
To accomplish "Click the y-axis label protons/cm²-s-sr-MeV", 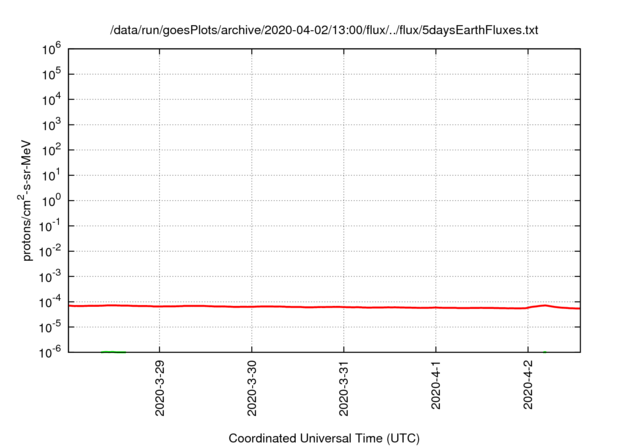I will click(x=25, y=200).
